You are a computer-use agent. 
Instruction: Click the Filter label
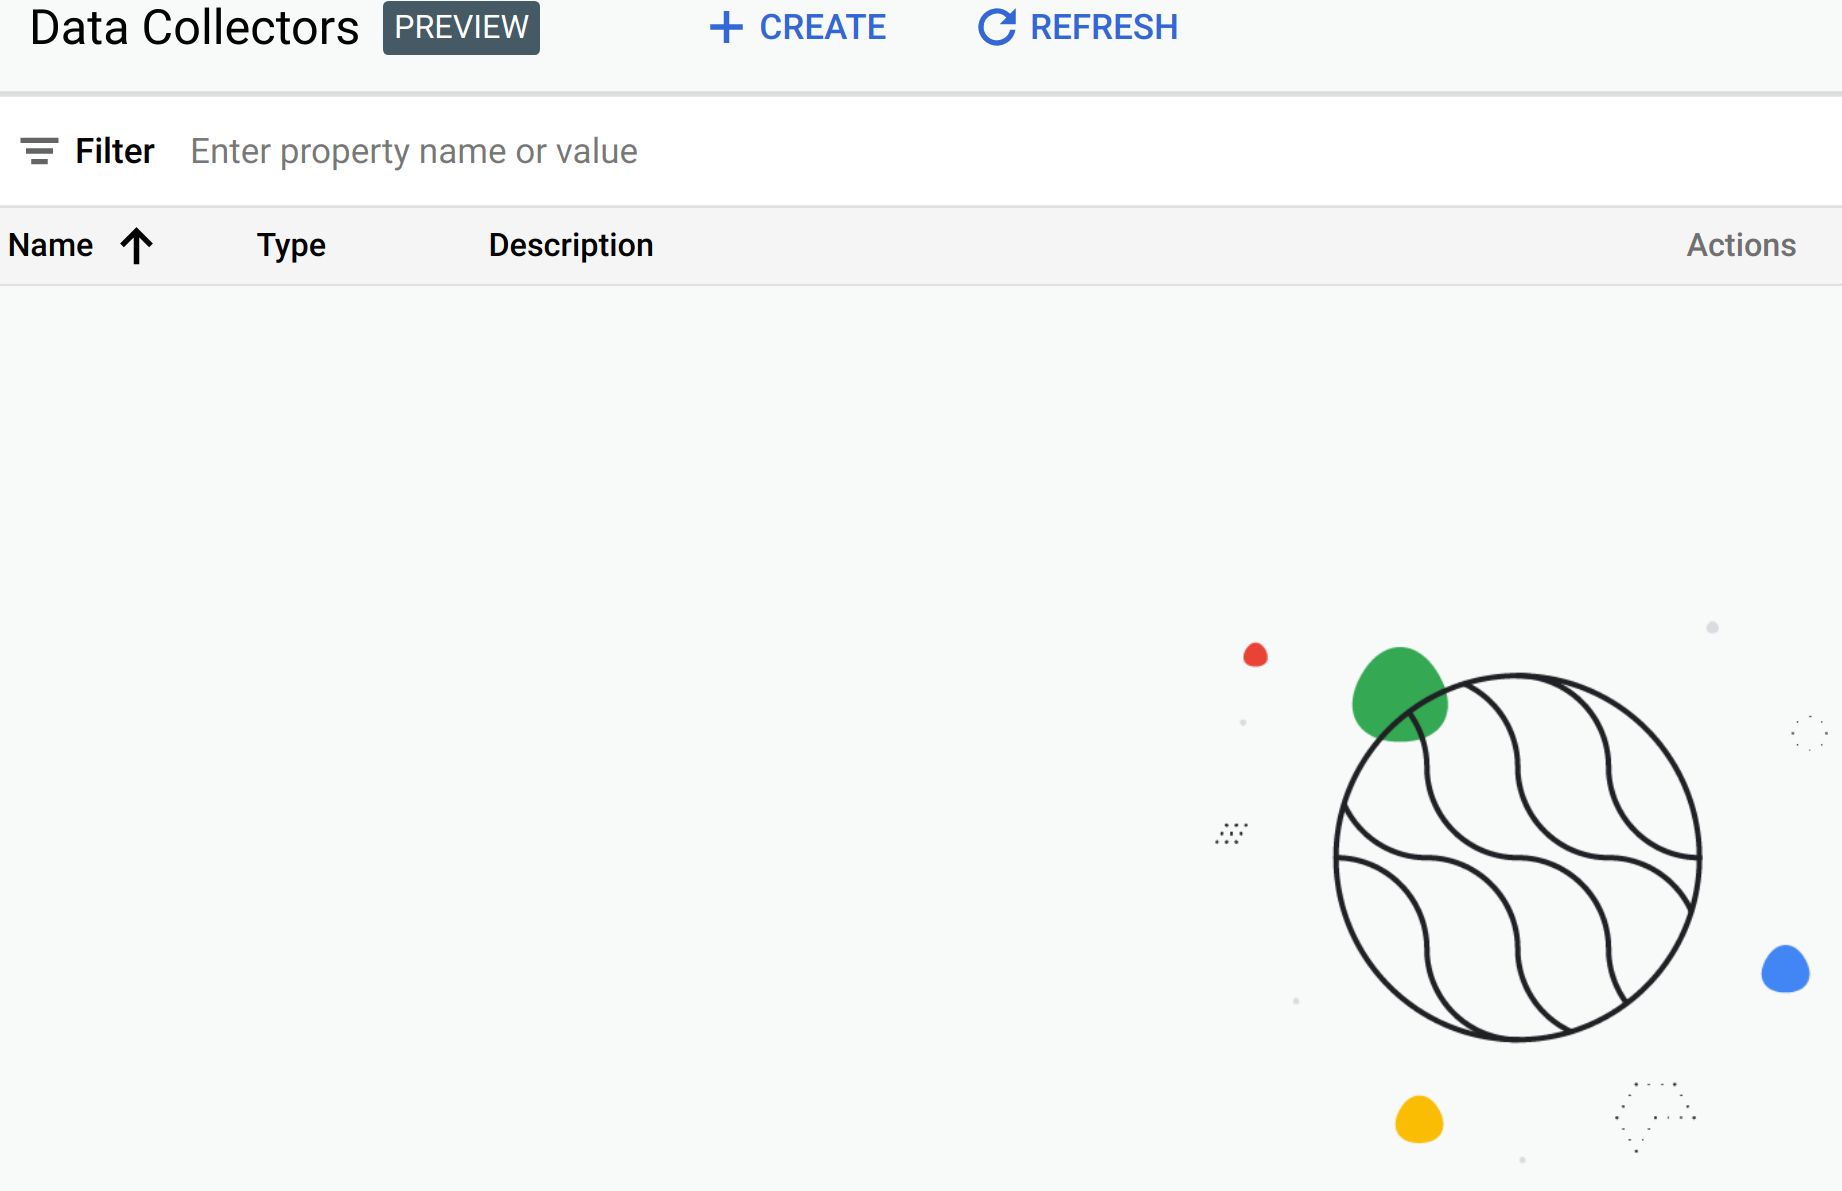point(115,151)
